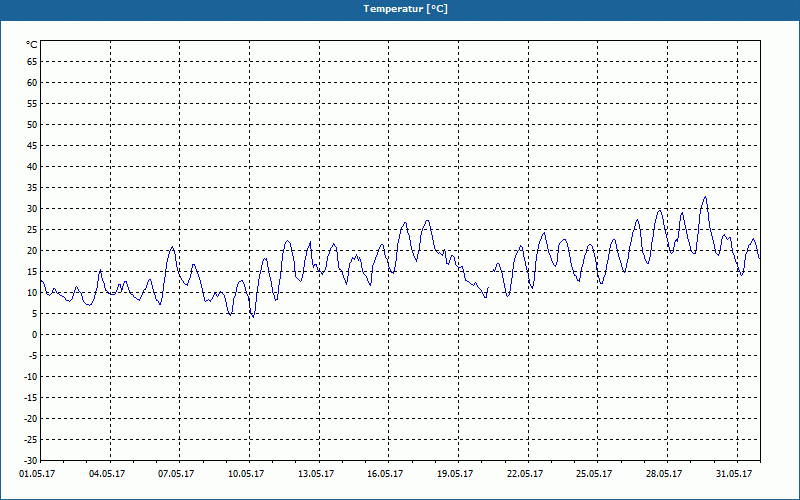Click the 15 value on the y-axis
The image size is (800, 500).
[32, 272]
